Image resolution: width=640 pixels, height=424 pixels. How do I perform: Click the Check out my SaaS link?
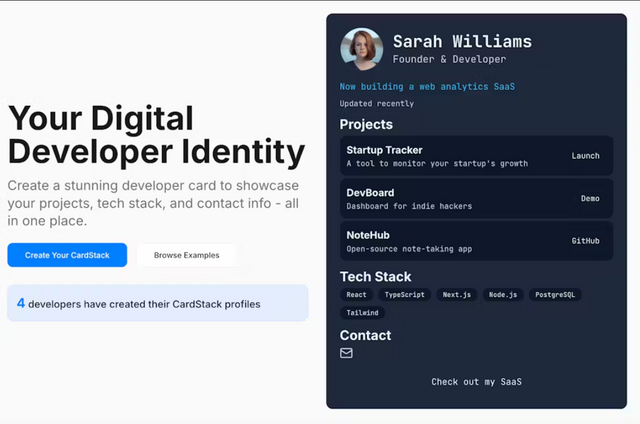tap(476, 382)
